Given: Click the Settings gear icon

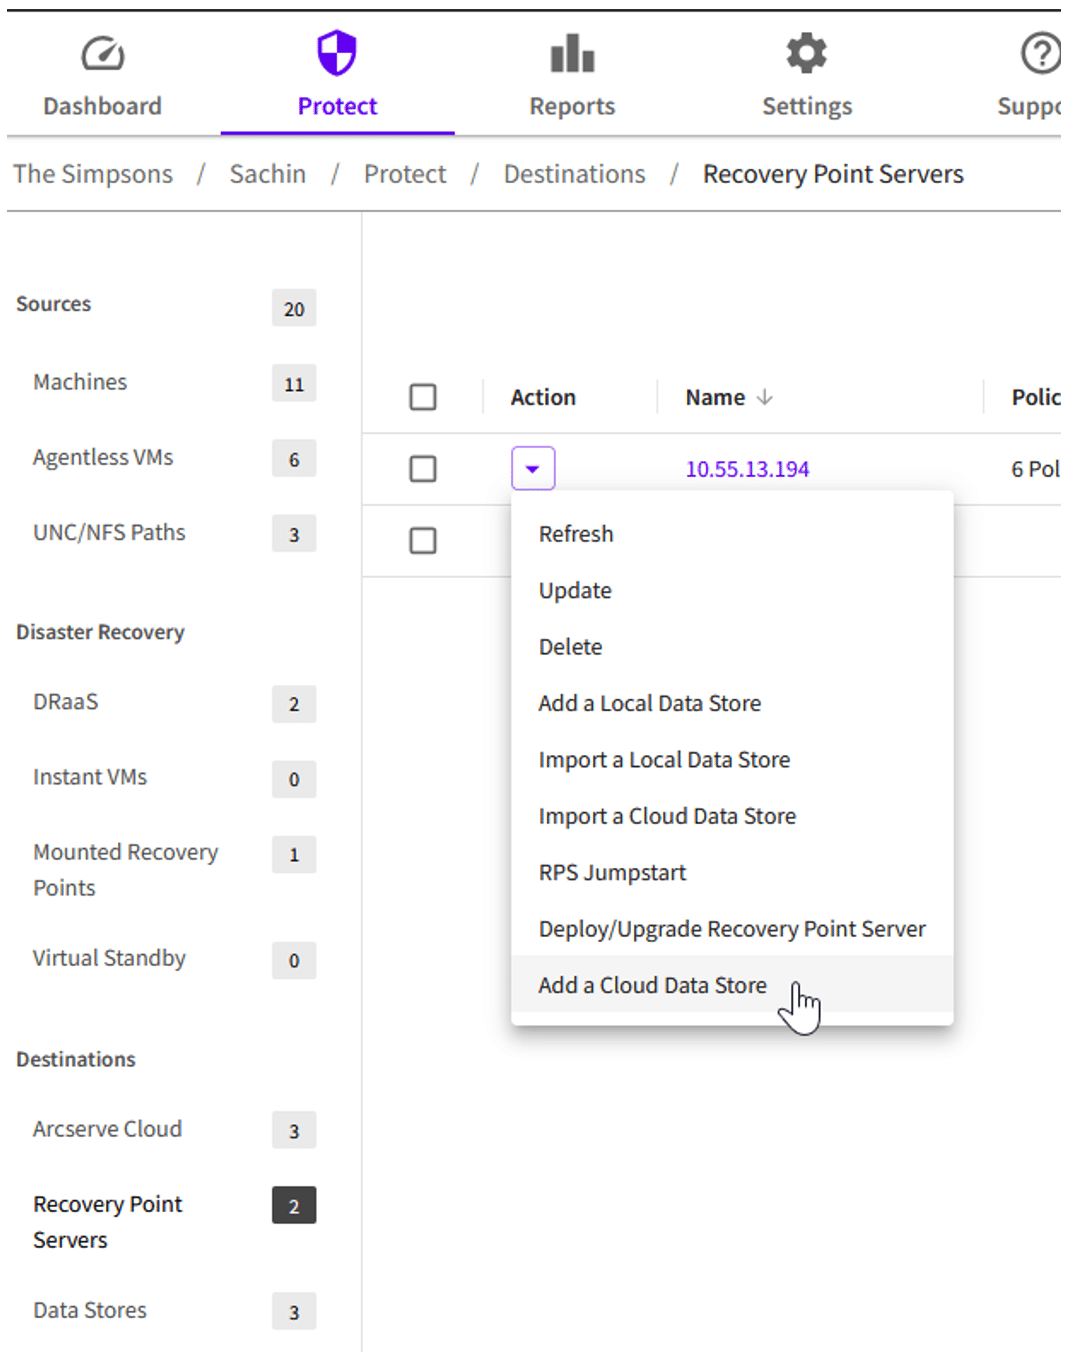Looking at the screenshot, I should [x=807, y=53].
